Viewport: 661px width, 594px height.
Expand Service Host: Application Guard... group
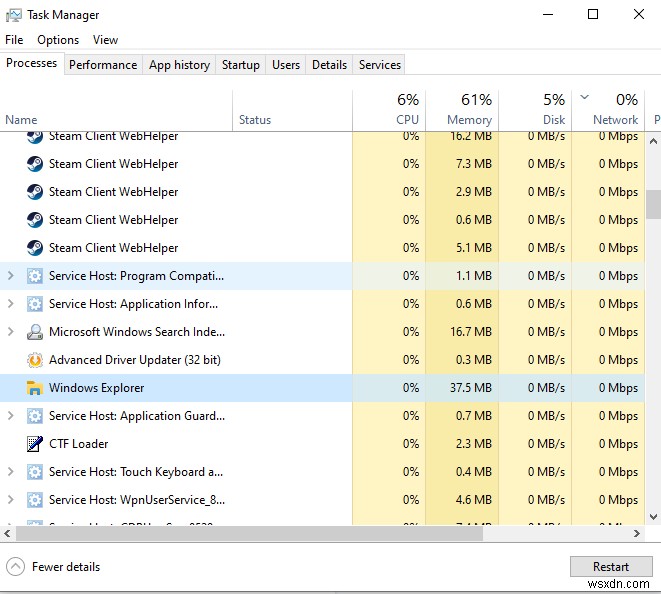(11, 416)
